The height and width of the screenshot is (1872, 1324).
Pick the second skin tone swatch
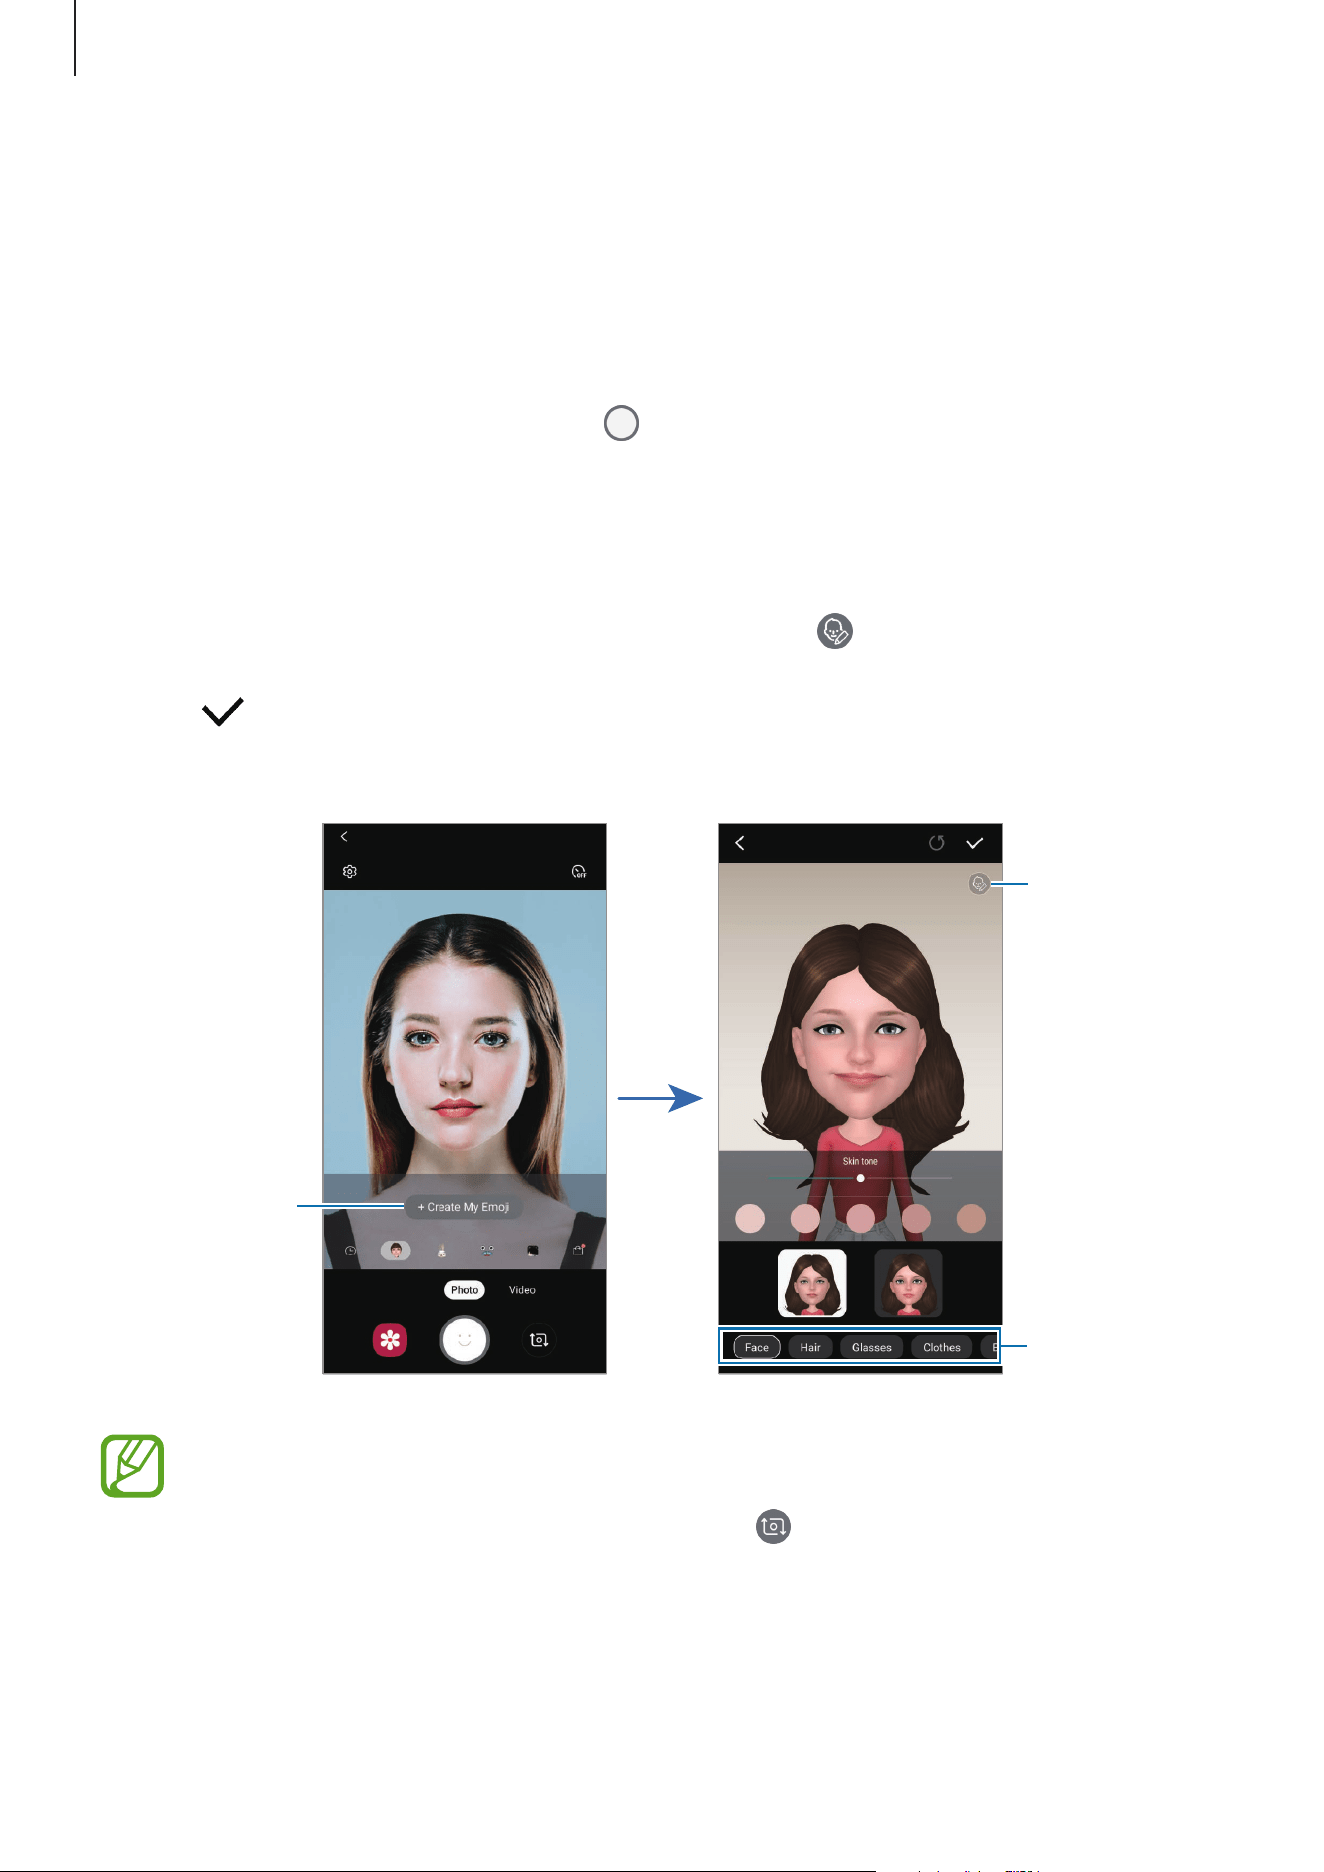(x=805, y=1219)
